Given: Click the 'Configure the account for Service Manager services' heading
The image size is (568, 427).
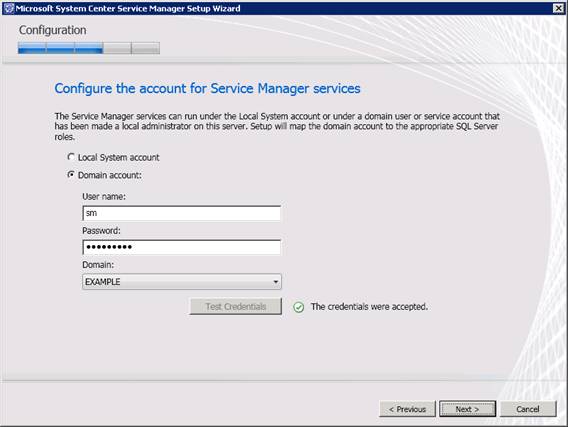Looking at the screenshot, I should pos(207,89).
